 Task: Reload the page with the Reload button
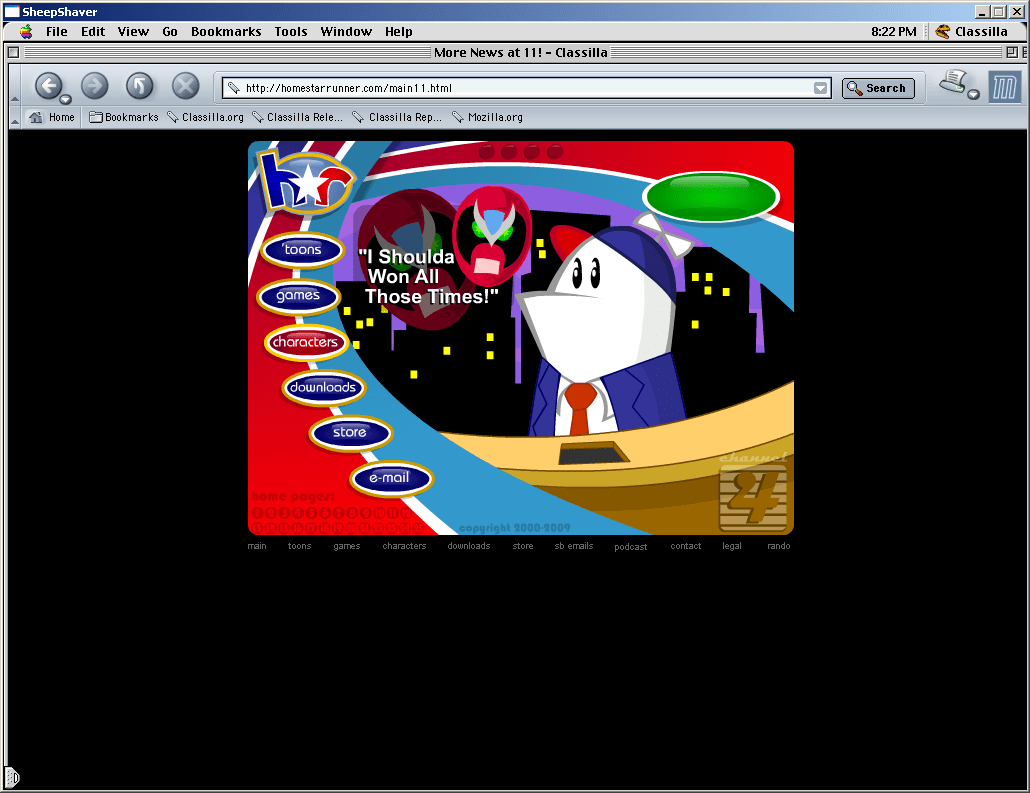point(139,85)
